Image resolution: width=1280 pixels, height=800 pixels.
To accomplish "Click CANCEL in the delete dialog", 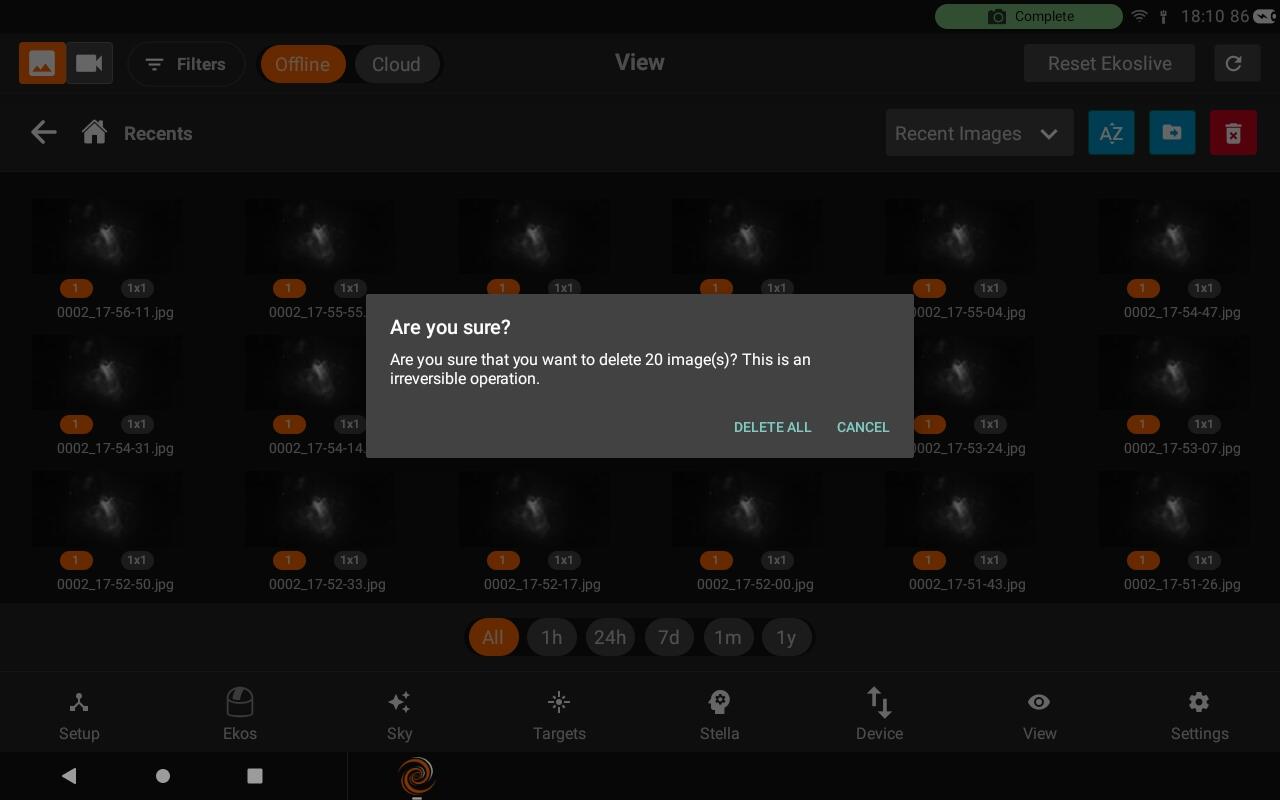I will tap(863, 427).
